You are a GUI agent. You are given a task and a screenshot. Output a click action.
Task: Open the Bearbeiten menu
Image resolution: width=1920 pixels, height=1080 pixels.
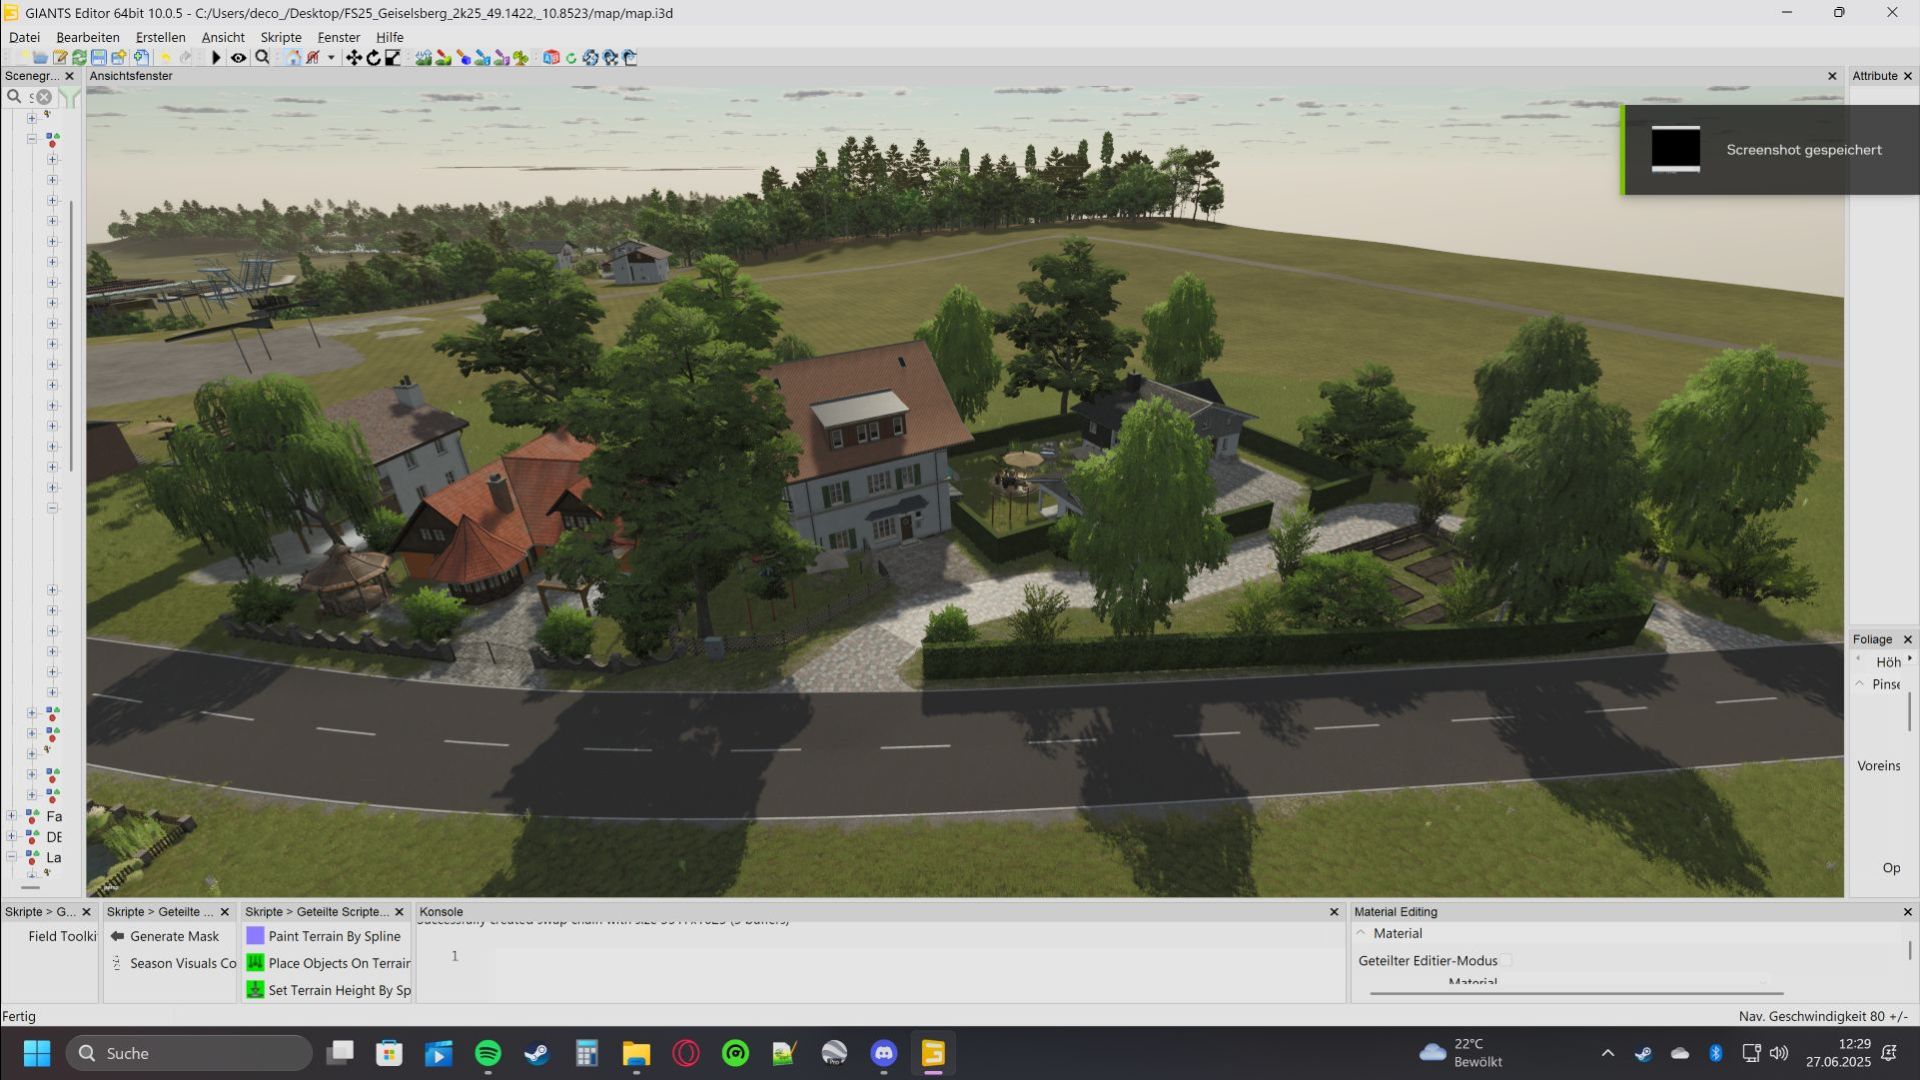(x=88, y=37)
